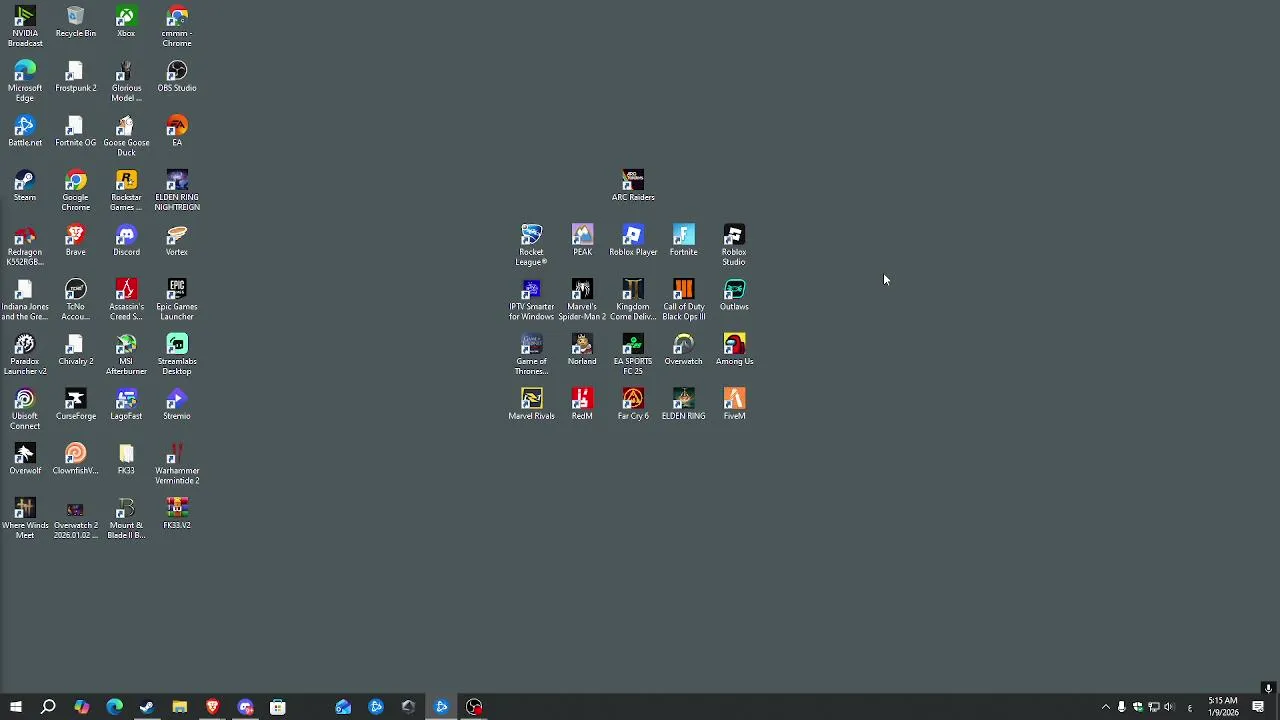This screenshot has height=720, width=1280.
Task: Select the Stremio desktop icon
Action: tap(177, 405)
